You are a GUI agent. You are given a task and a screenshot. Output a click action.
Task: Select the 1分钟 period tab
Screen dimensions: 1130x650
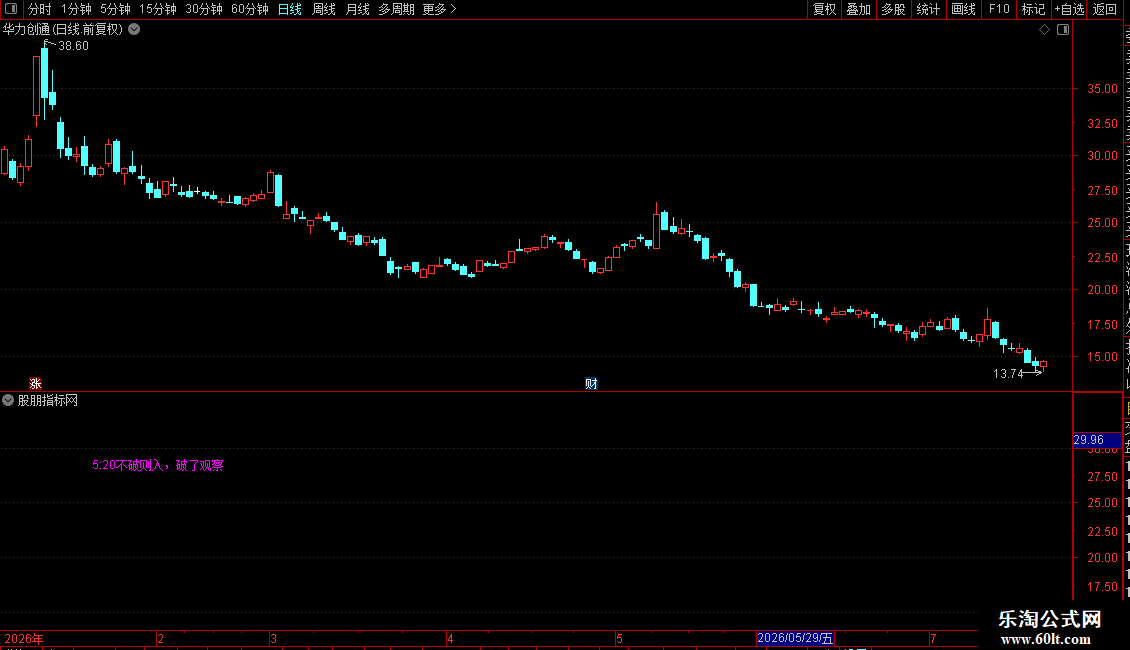pyautogui.click(x=76, y=9)
